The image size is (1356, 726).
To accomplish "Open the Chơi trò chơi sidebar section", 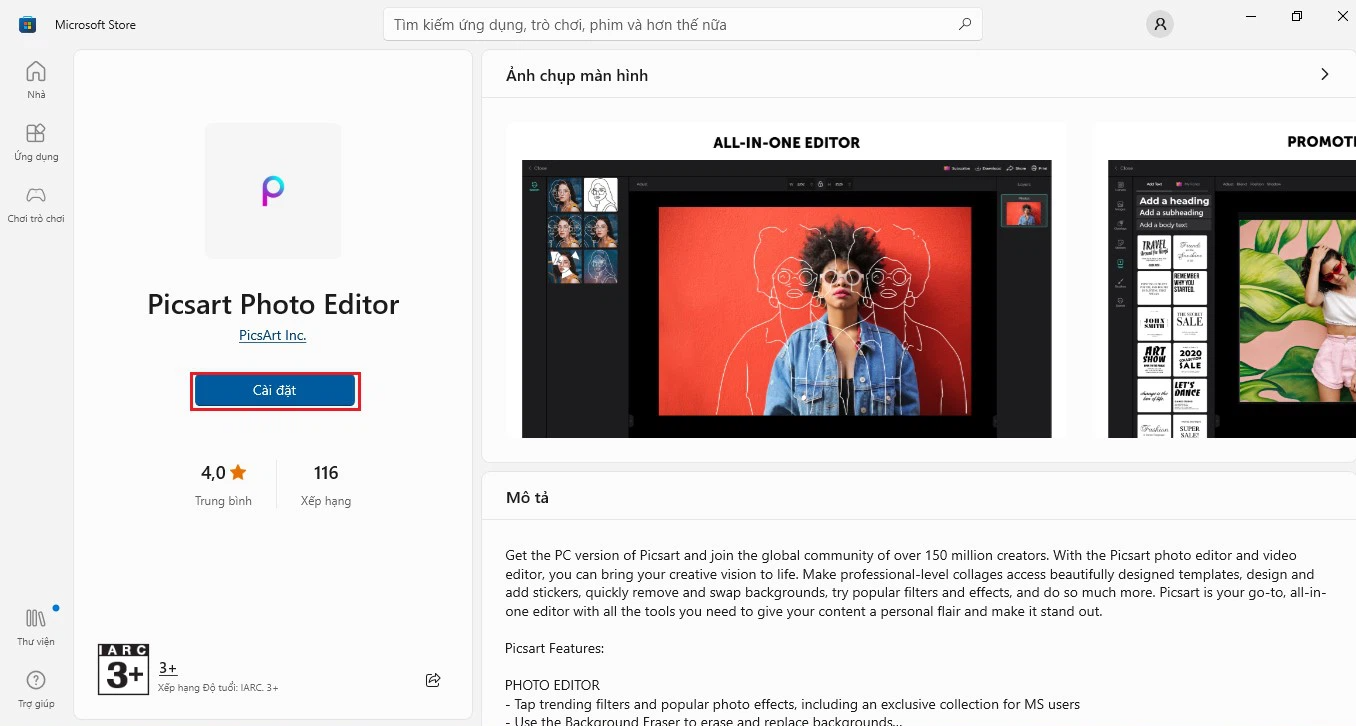I will click(x=35, y=204).
